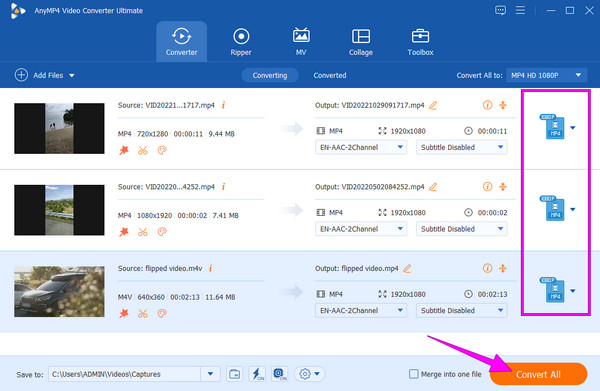This screenshot has width=600, height=391.
Task: Show source info for VID20220...4252.mp4
Action: (x=223, y=186)
